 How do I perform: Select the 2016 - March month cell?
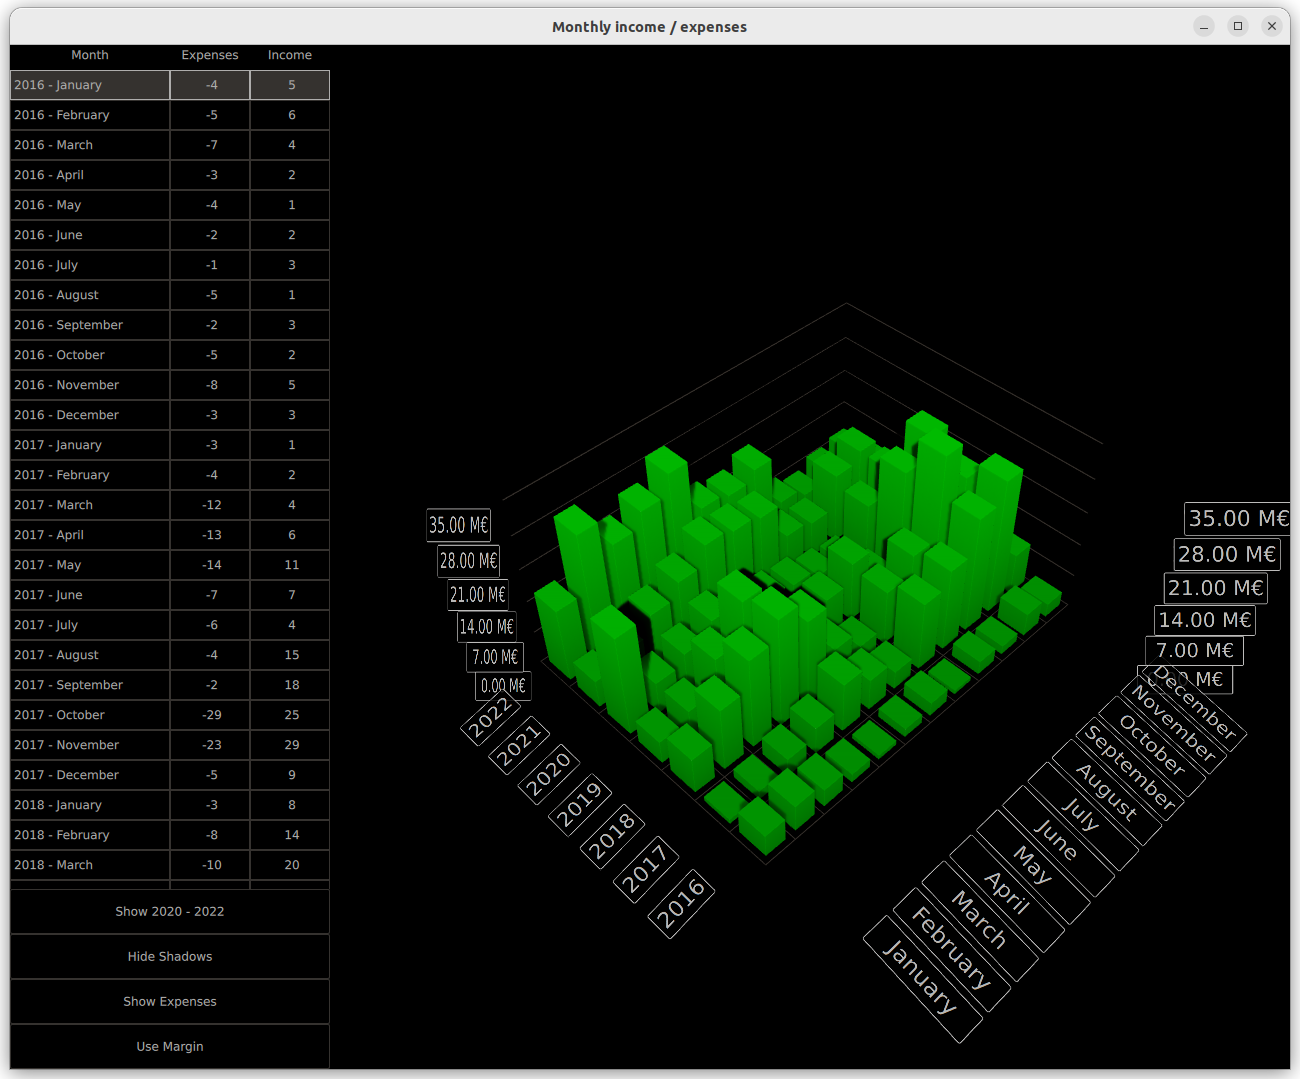(x=90, y=145)
